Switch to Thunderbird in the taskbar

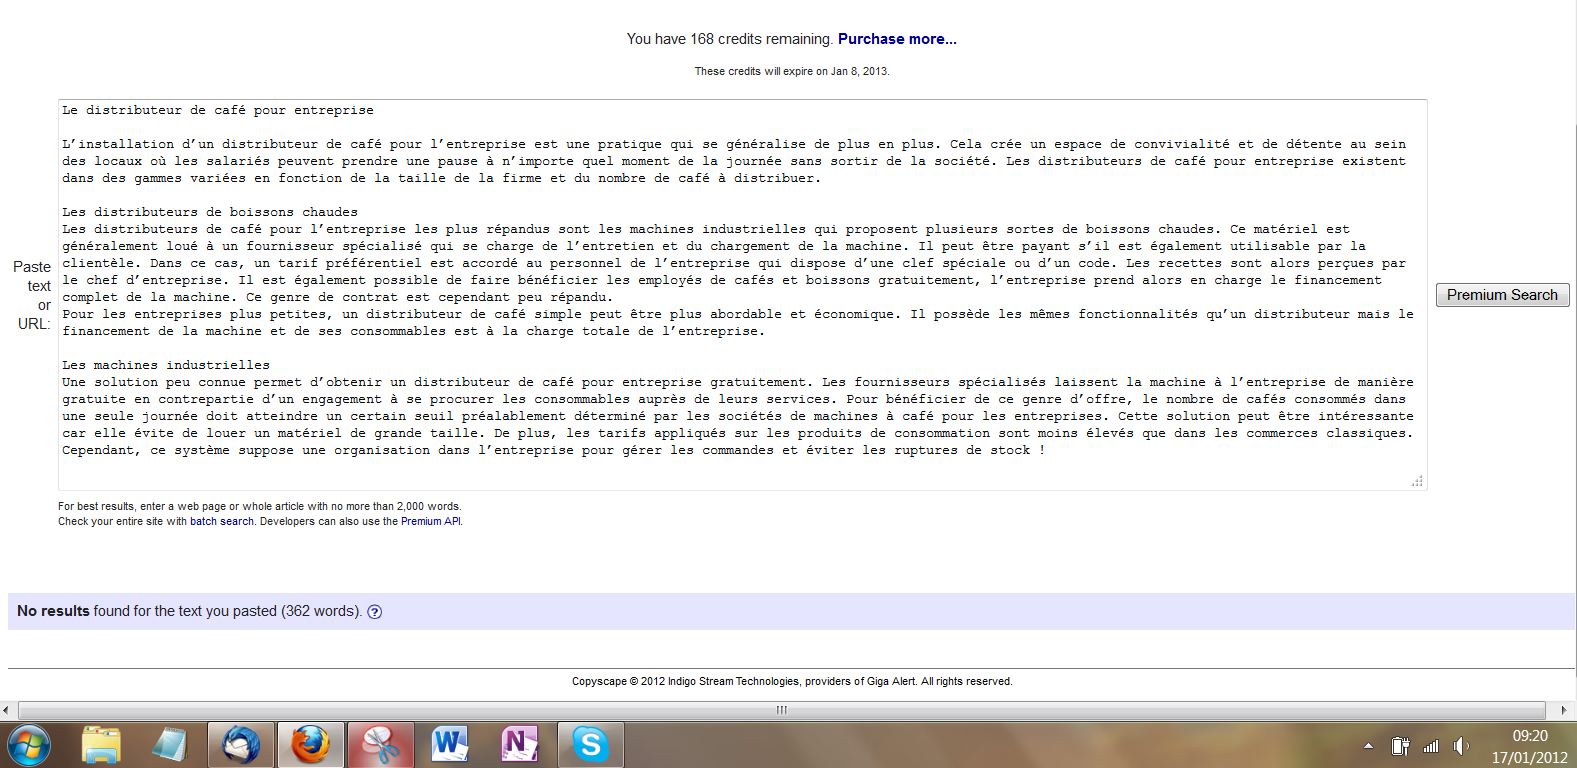click(241, 745)
